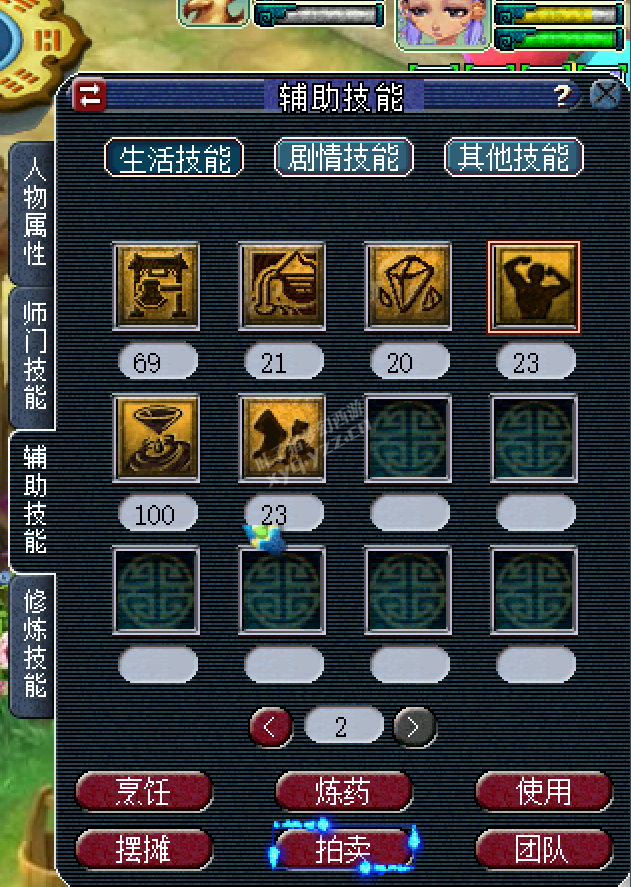The width and height of the screenshot is (631, 887).
Task: Click the purple-haired character portrait
Action: [443, 23]
